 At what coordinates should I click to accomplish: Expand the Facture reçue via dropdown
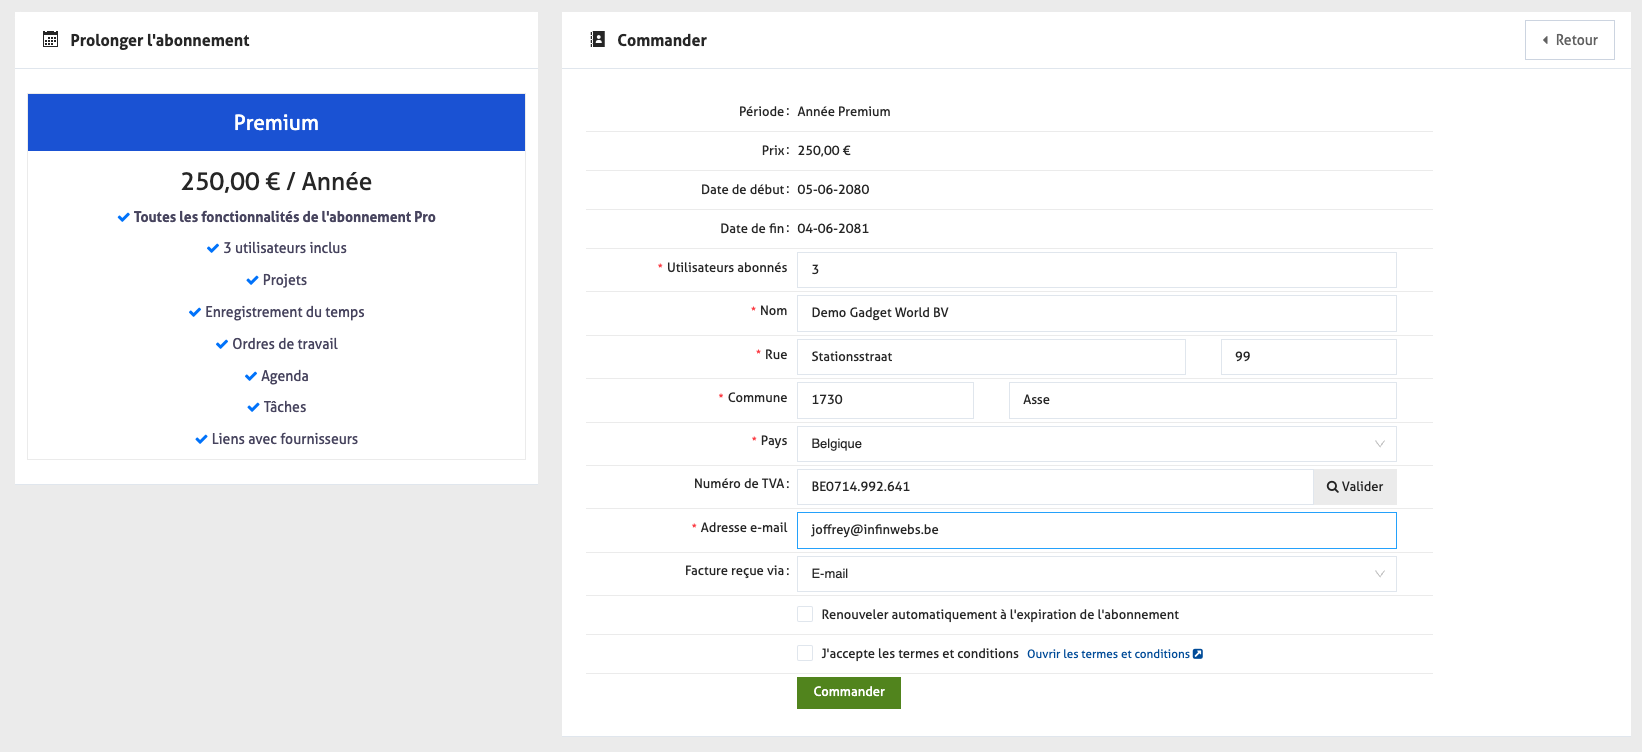(x=1096, y=574)
